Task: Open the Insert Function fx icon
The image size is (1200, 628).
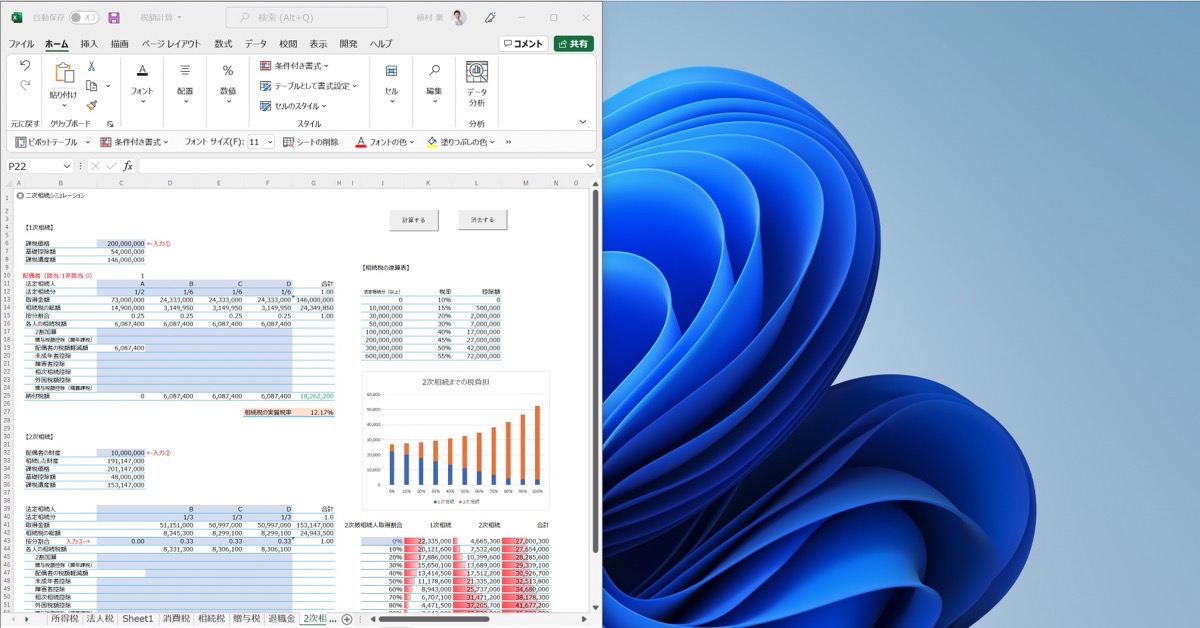Action: tap(128, 166)
